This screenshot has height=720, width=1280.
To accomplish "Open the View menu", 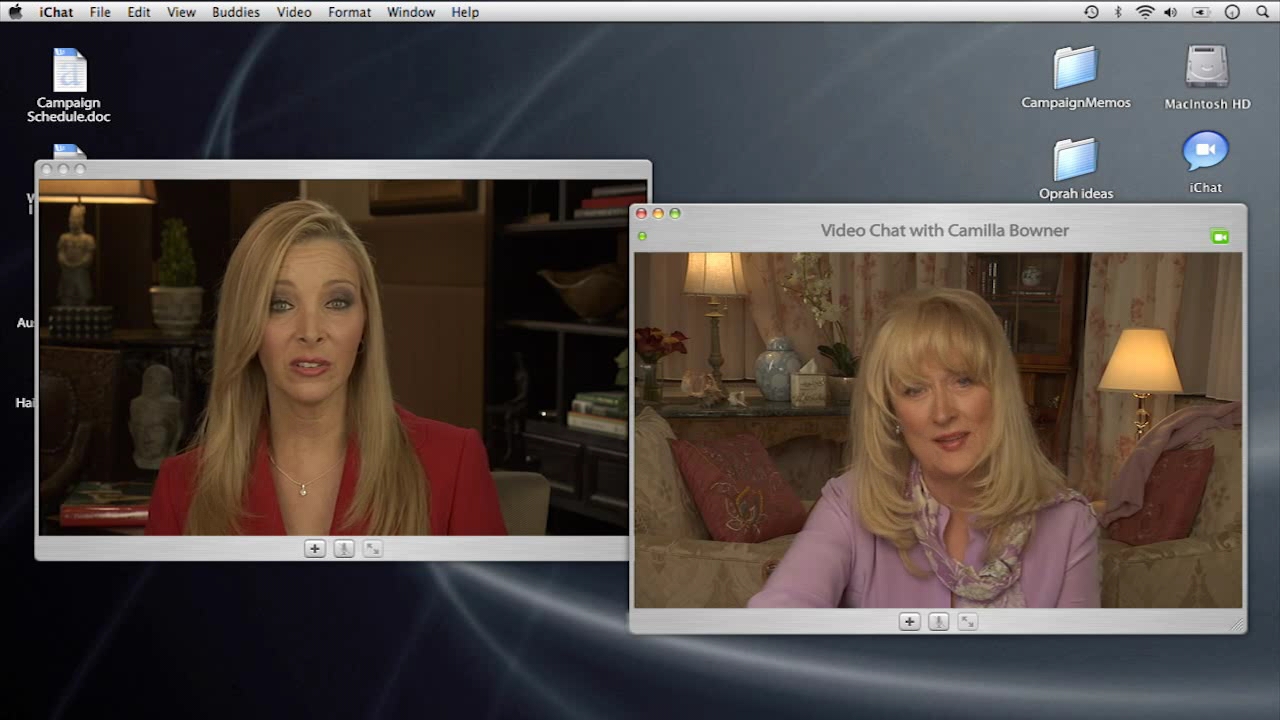I will pos(181,12).
